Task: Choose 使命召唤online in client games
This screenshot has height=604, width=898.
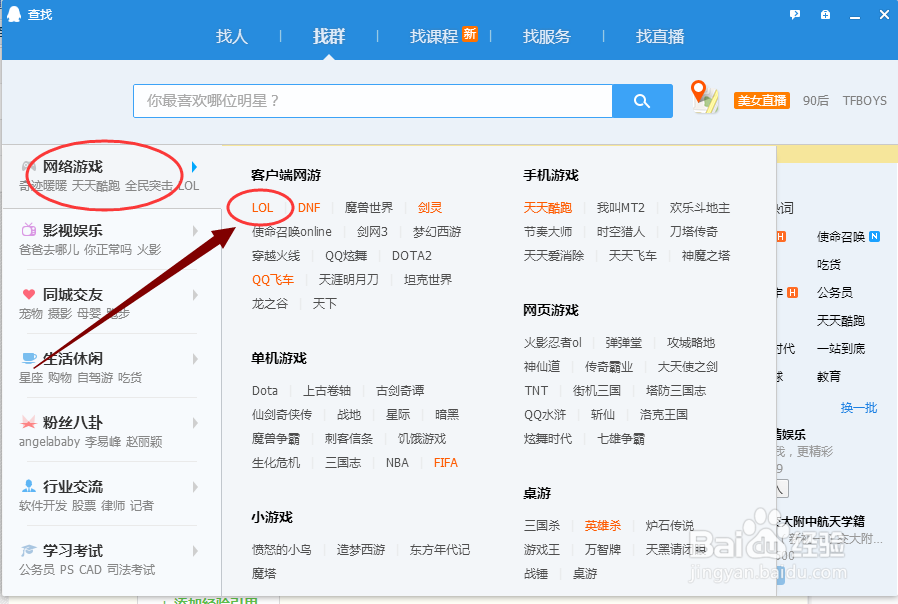Action: click(x=292, y=232)
